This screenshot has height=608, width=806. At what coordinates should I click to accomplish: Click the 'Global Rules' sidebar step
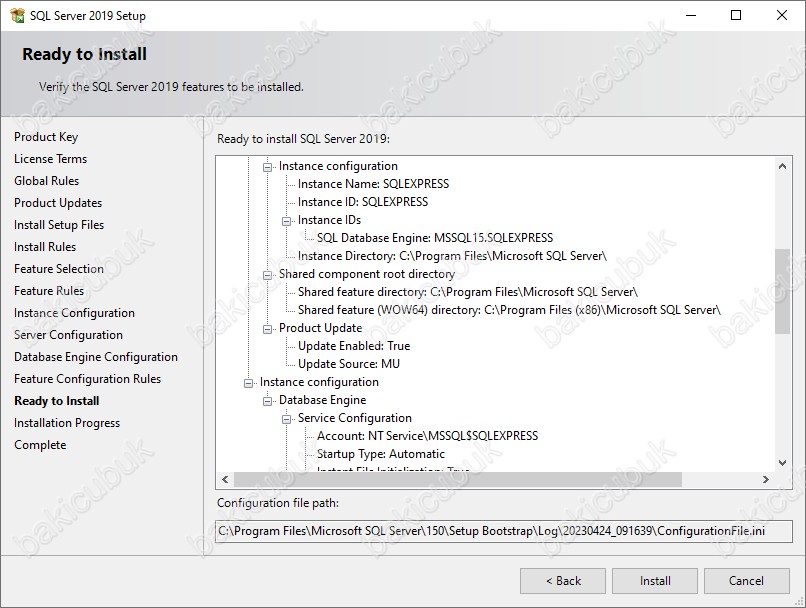tap(47, 181)
